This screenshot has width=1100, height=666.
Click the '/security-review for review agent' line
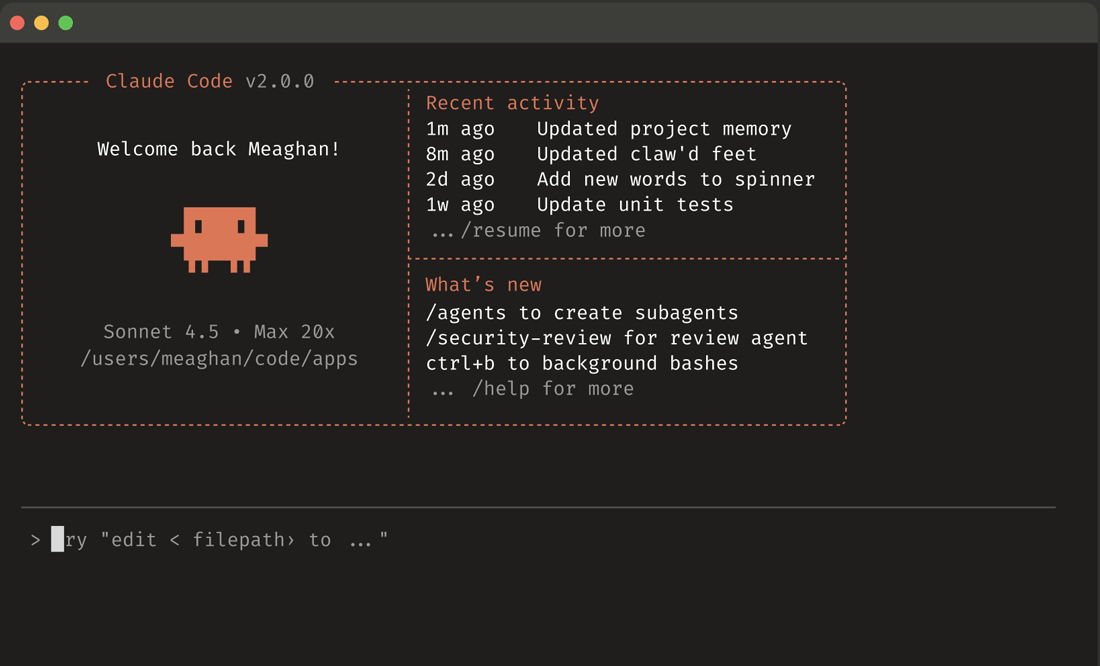coord(616,338)
